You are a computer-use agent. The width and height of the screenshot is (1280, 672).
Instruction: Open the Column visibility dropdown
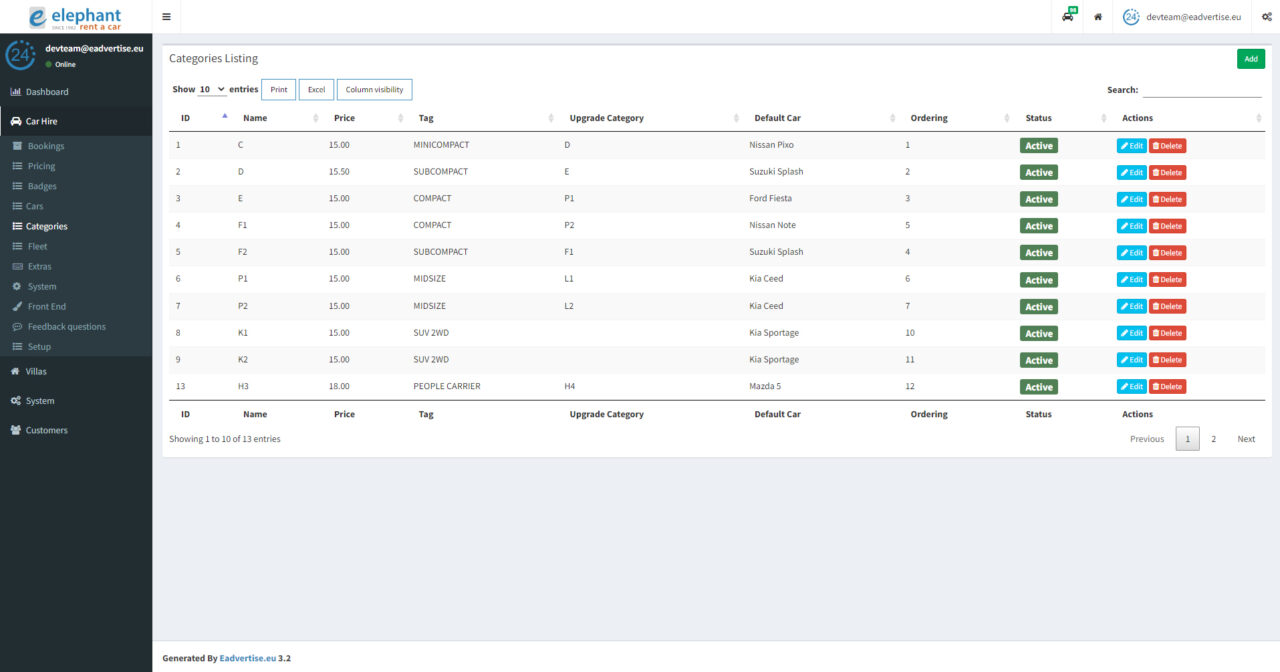(374, 90)
